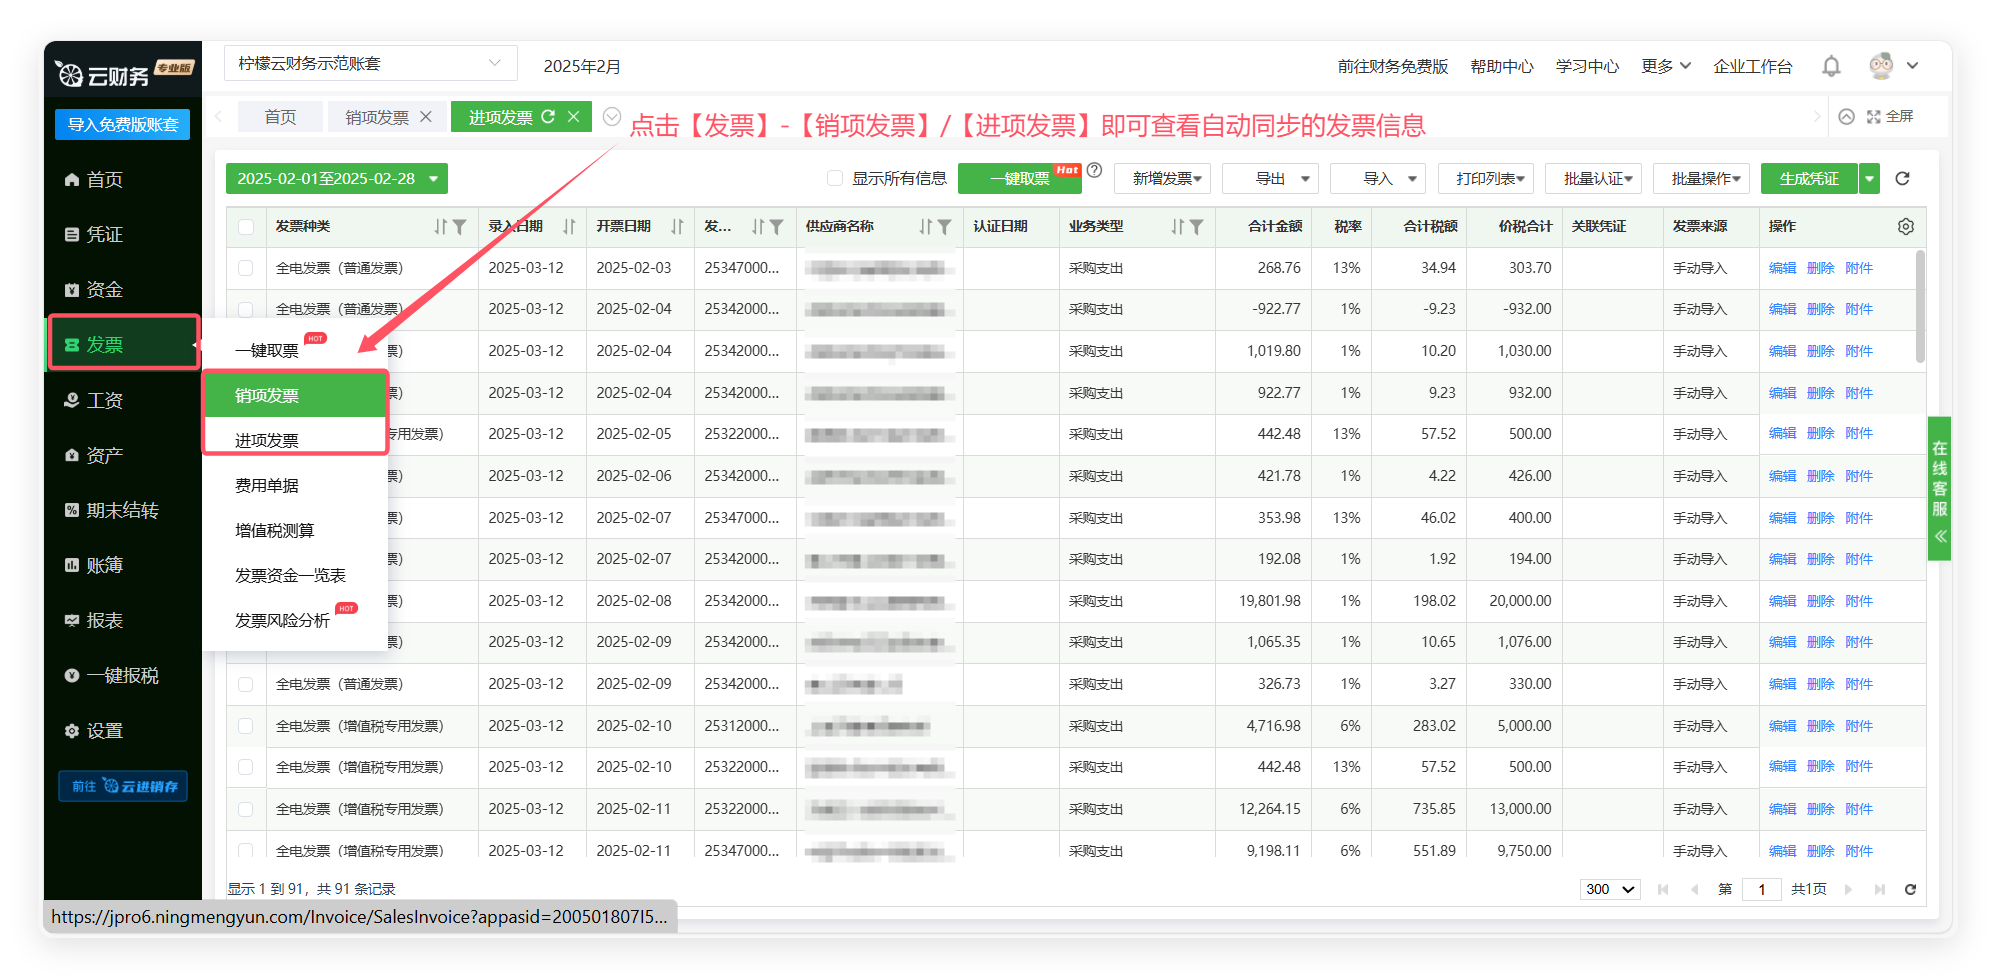Check the row with 合计金额 4,716.98
This screenshot has height=976, width=1996.
(246, 726)
